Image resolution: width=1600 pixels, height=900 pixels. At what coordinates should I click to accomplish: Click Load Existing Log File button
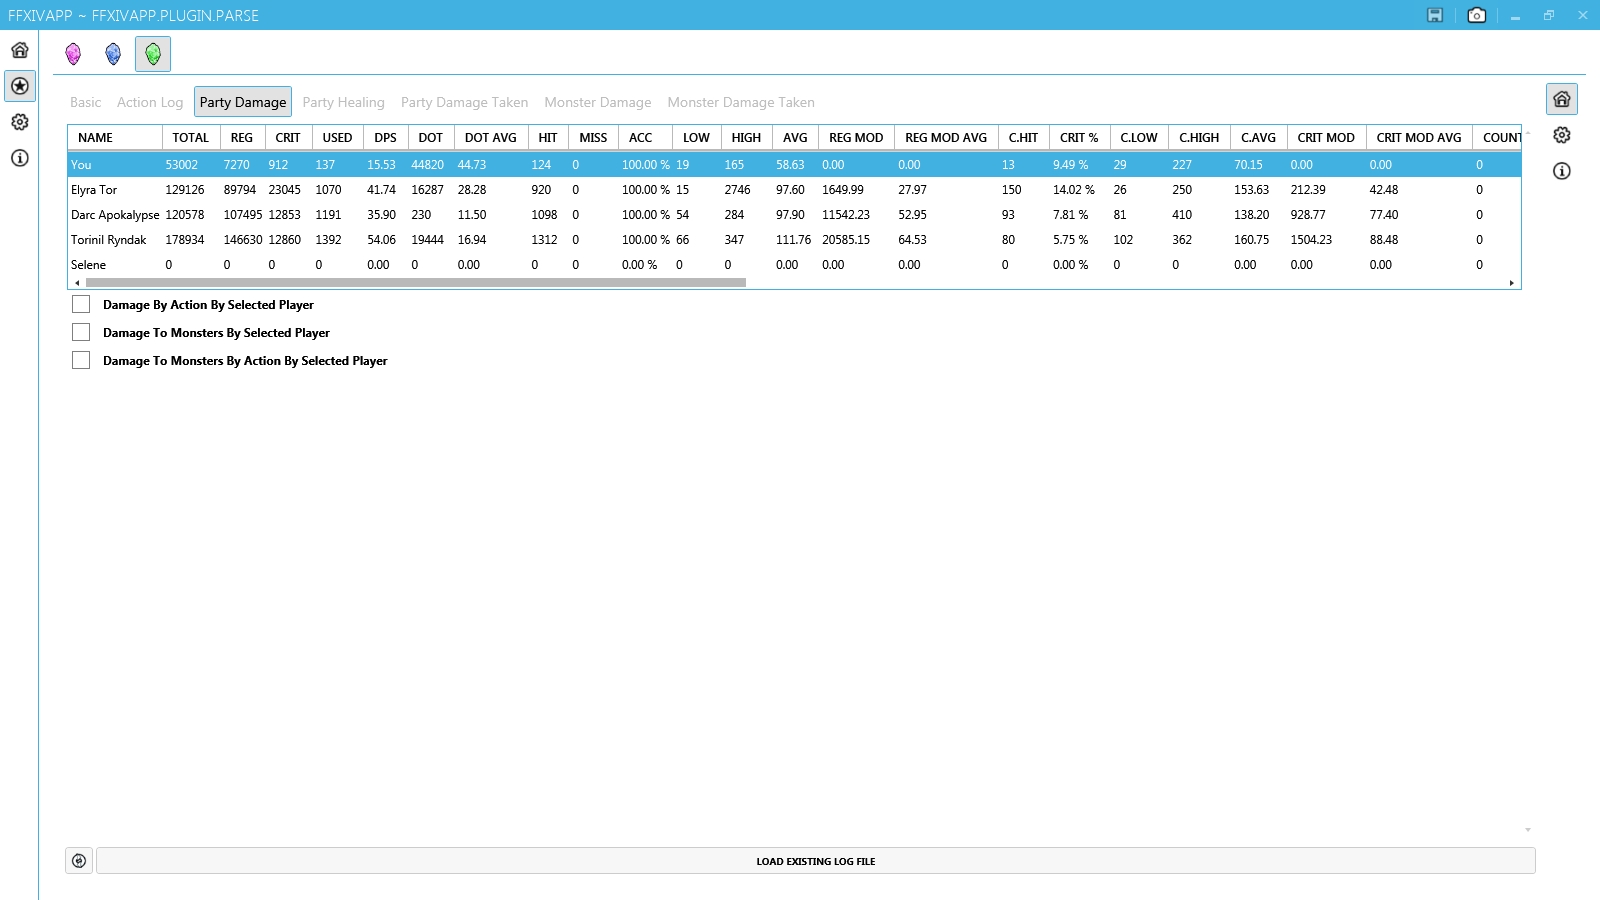click(815, 861)
